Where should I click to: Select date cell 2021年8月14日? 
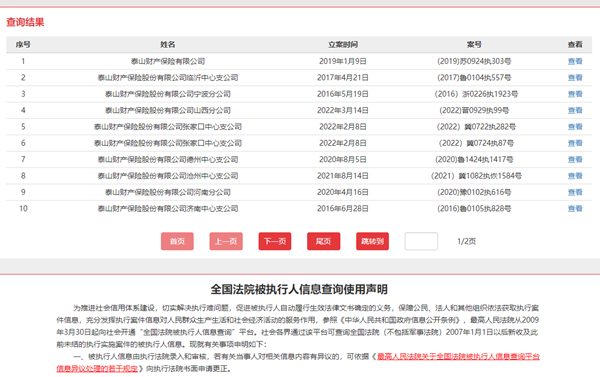(343, 176)
